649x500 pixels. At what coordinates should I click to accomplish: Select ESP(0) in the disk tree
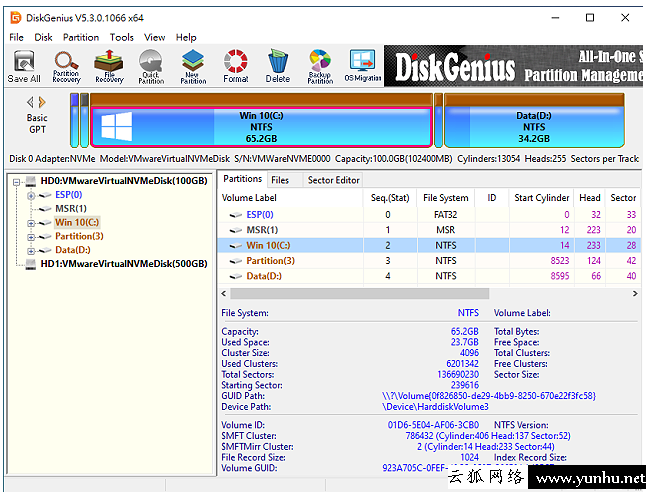[x=69, y=195]
